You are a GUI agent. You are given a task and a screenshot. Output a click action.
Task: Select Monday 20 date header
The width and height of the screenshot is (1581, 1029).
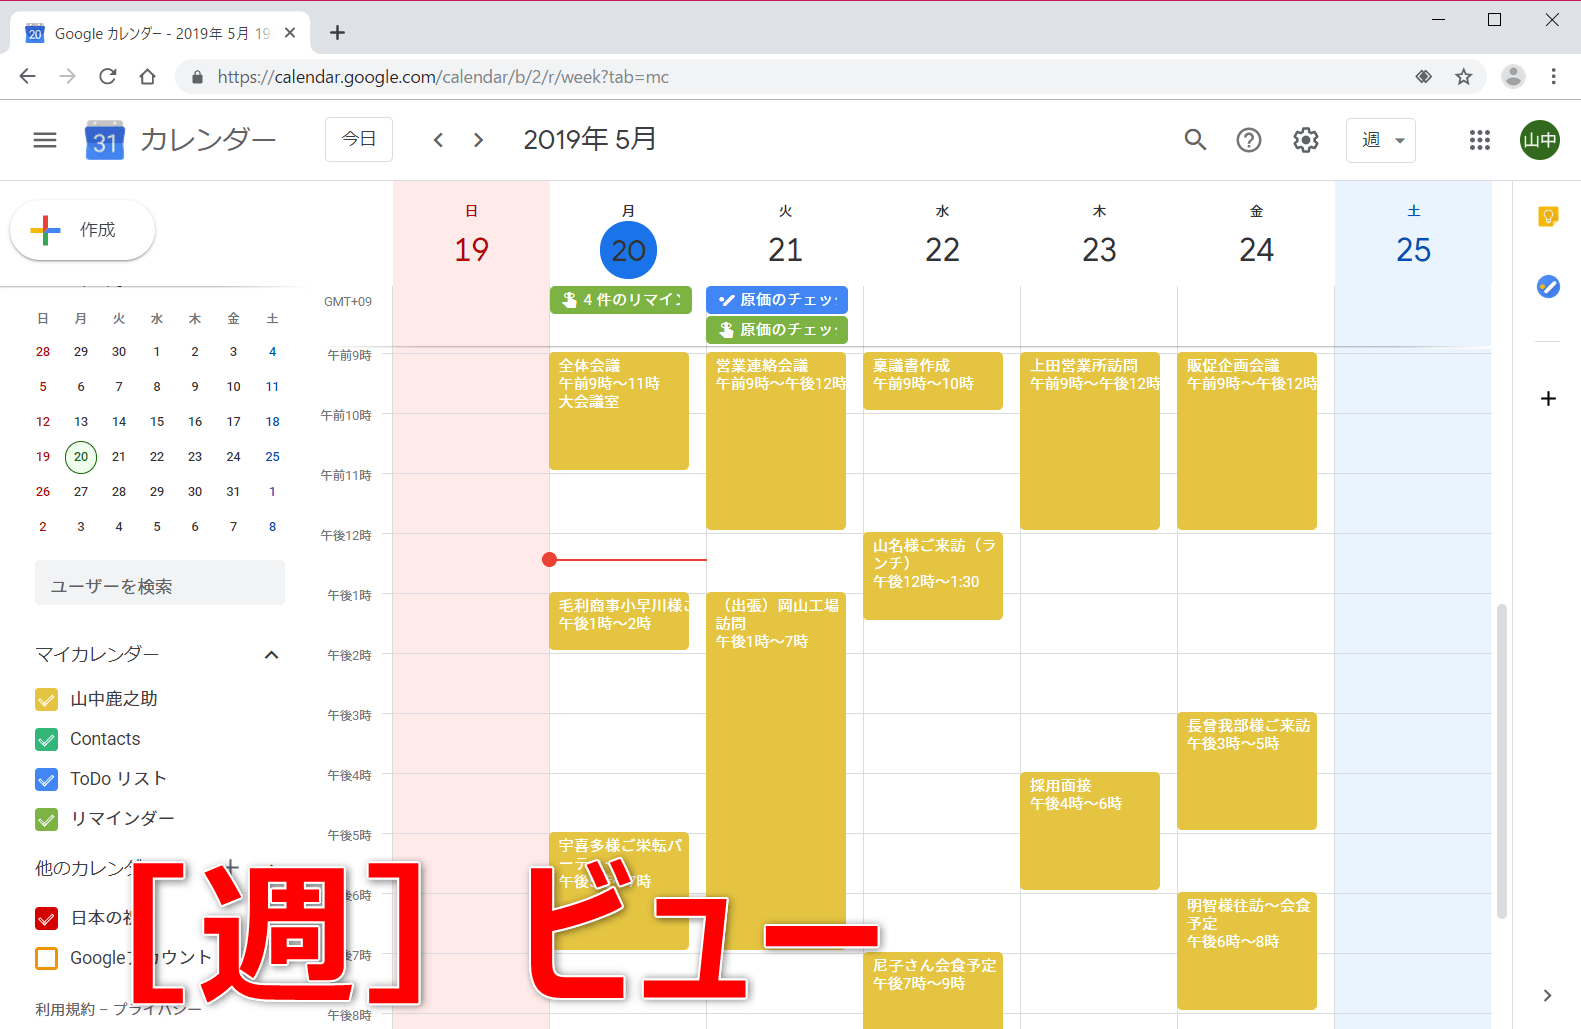[628, 250]
